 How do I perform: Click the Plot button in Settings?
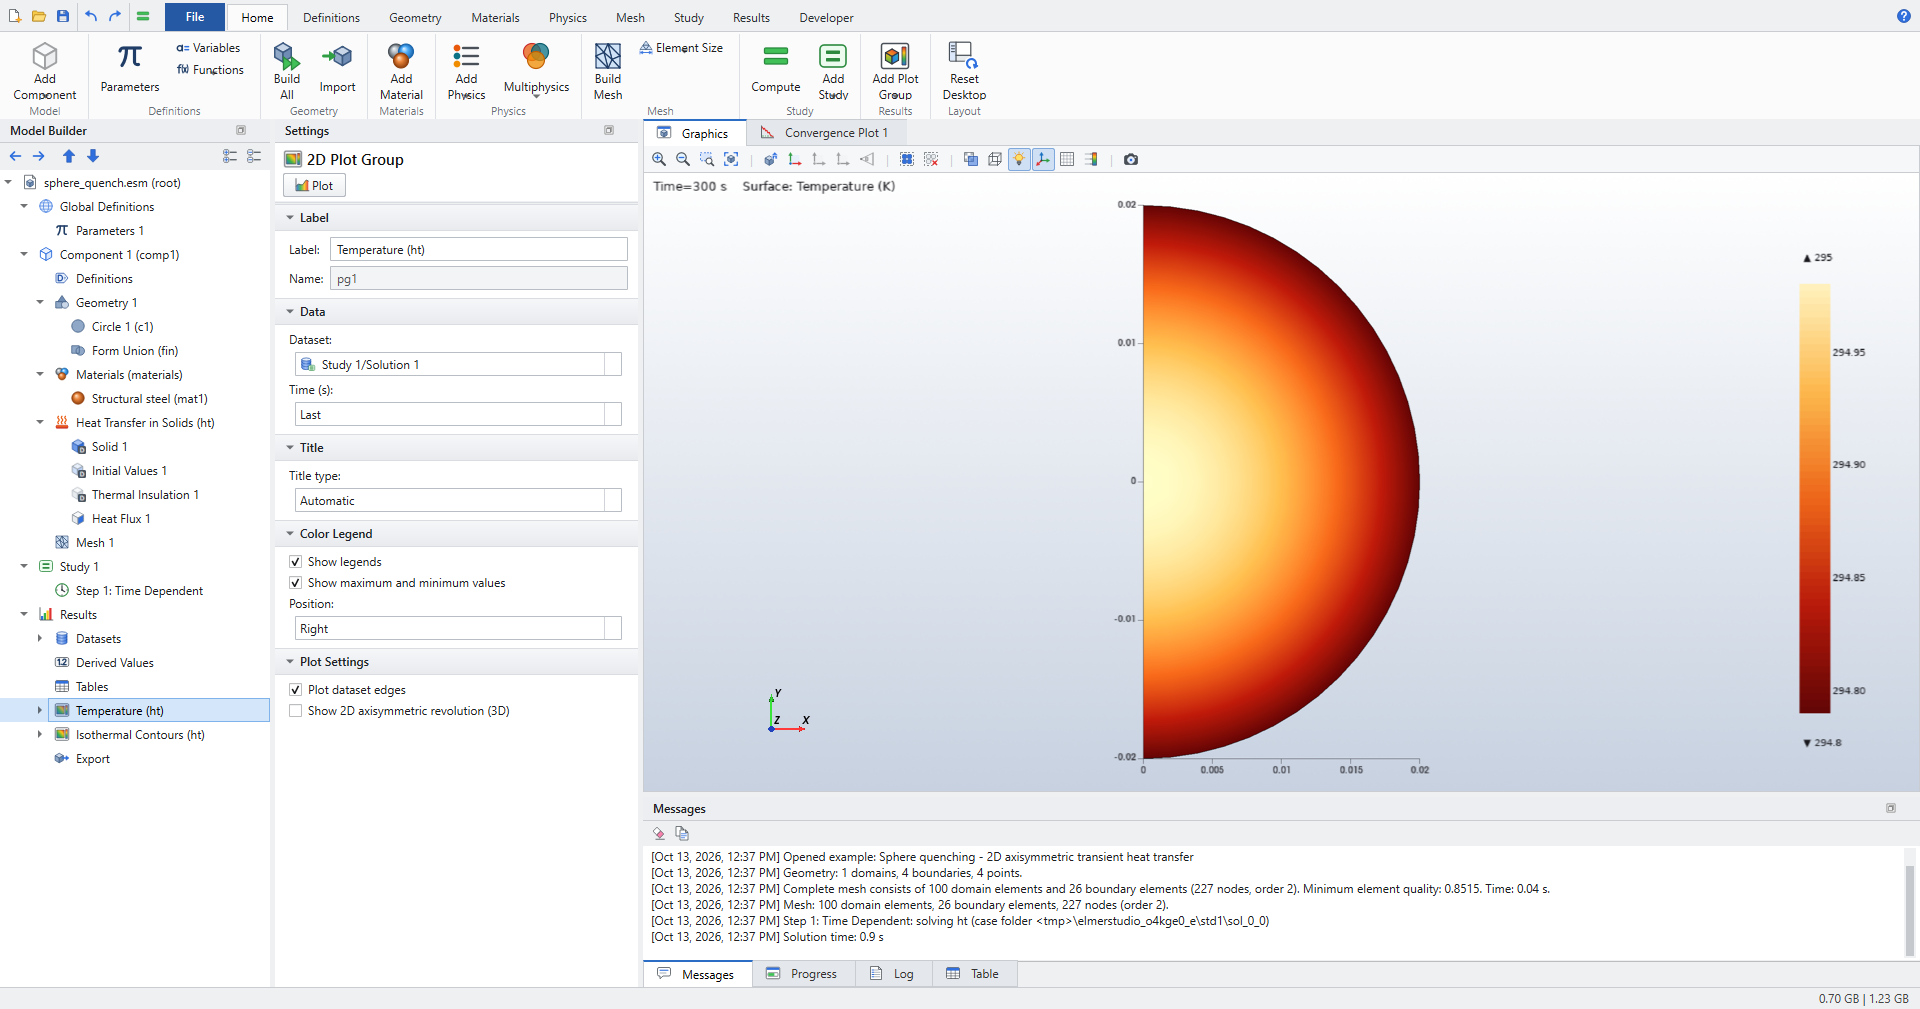[314, 186]
